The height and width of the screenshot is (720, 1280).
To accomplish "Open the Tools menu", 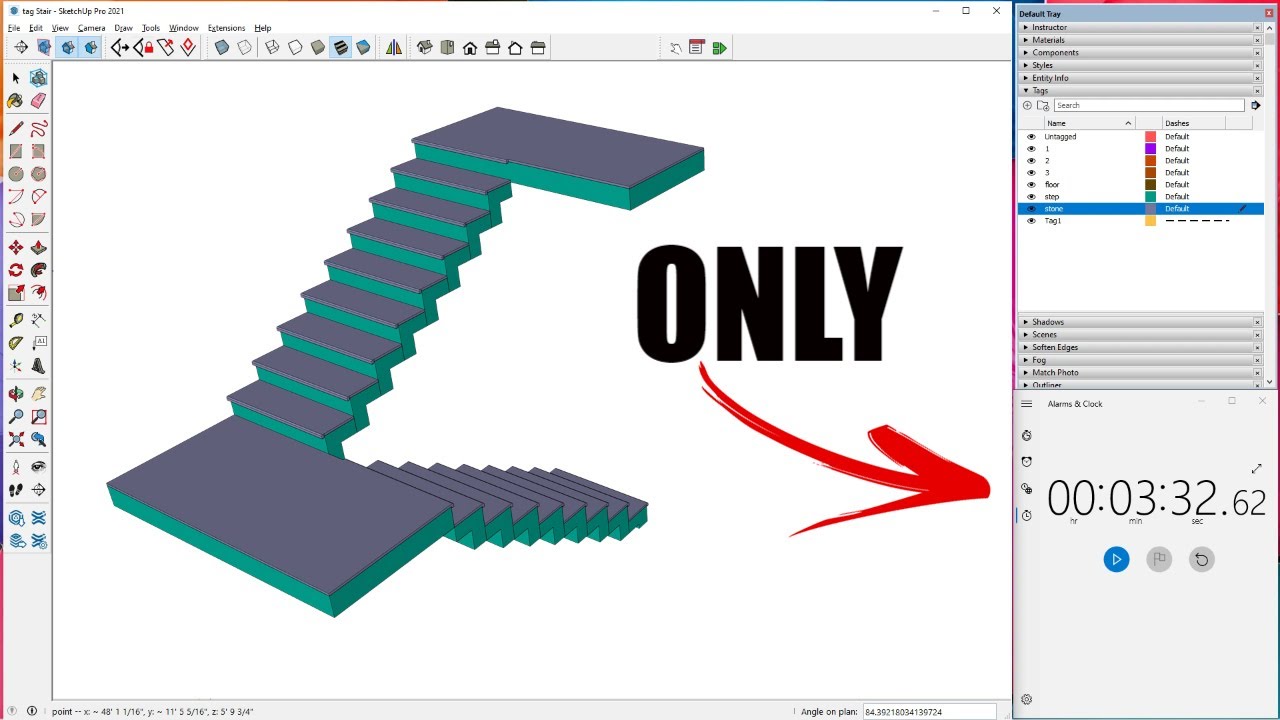I will 151,28.
